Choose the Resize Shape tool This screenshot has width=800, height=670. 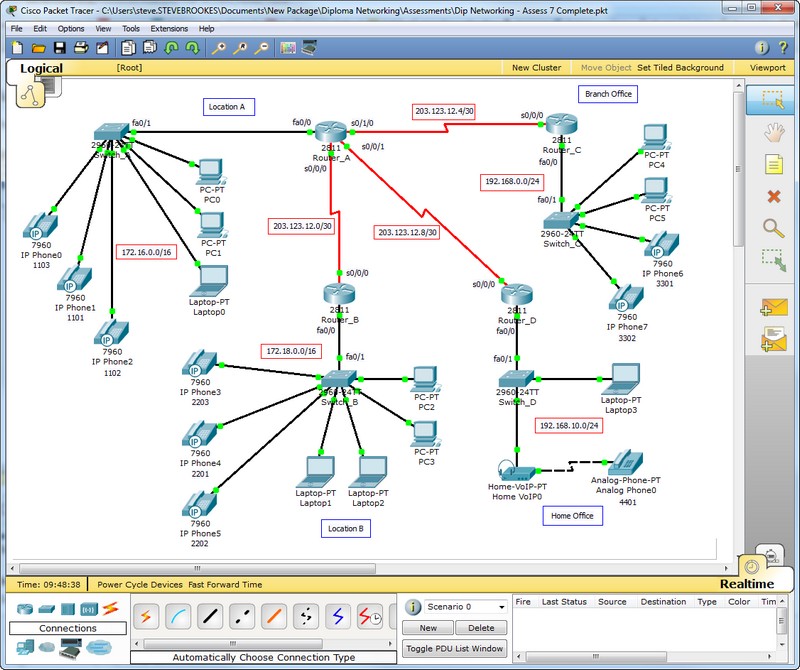coord(774,260)
